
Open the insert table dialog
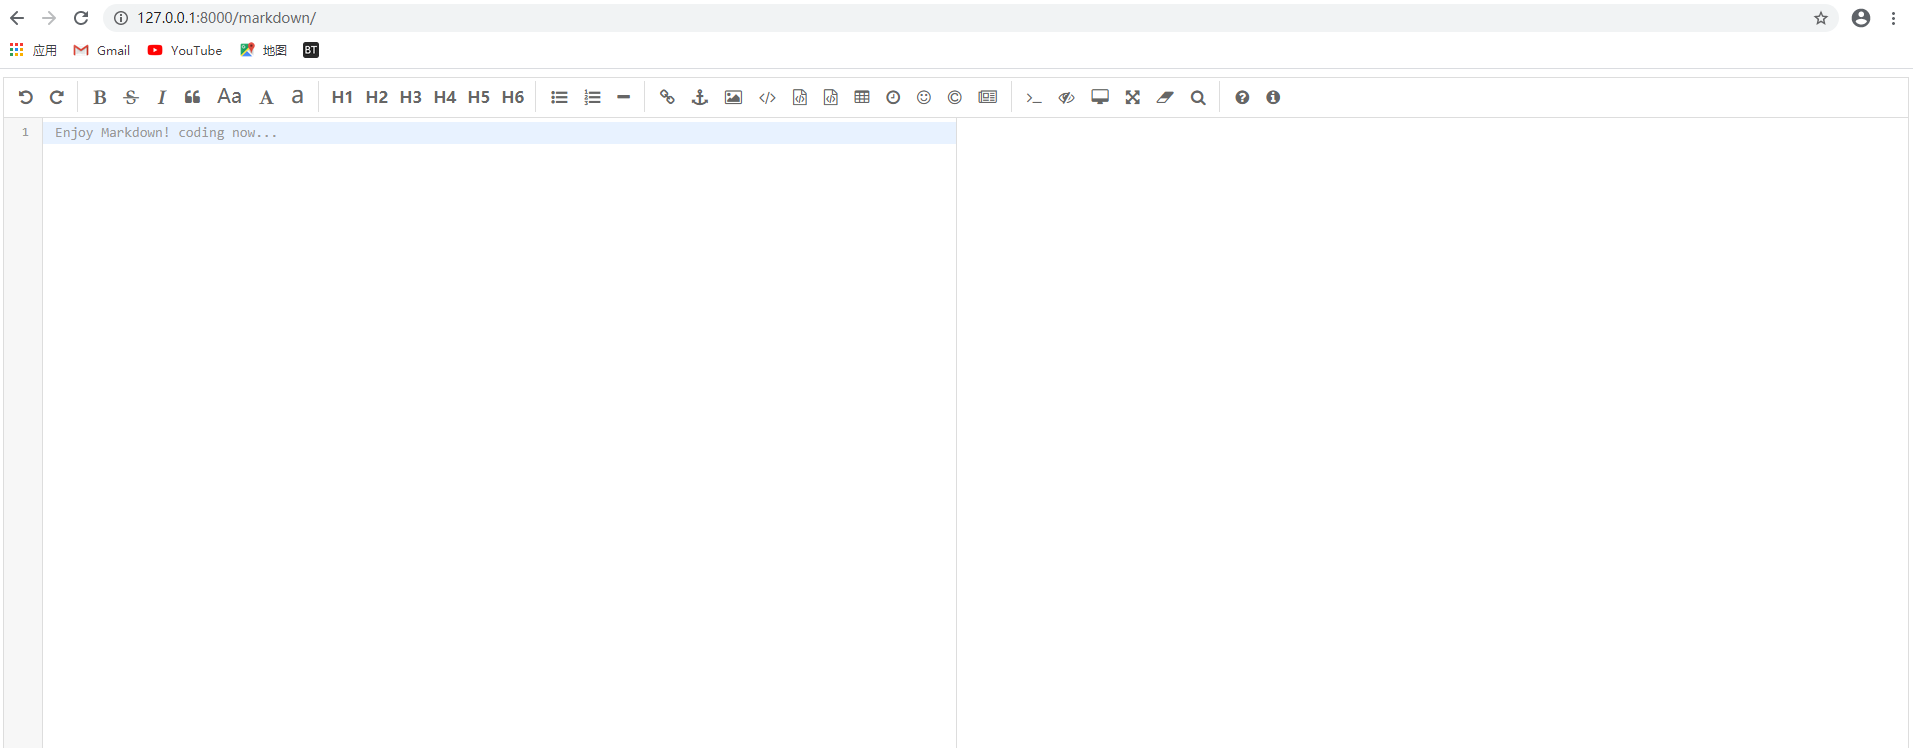[862, 97]
